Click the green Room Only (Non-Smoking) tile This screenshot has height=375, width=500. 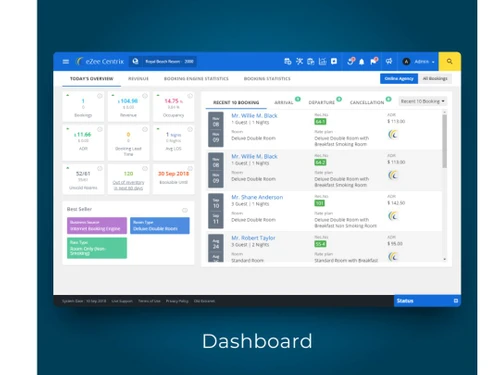point(97,248)
